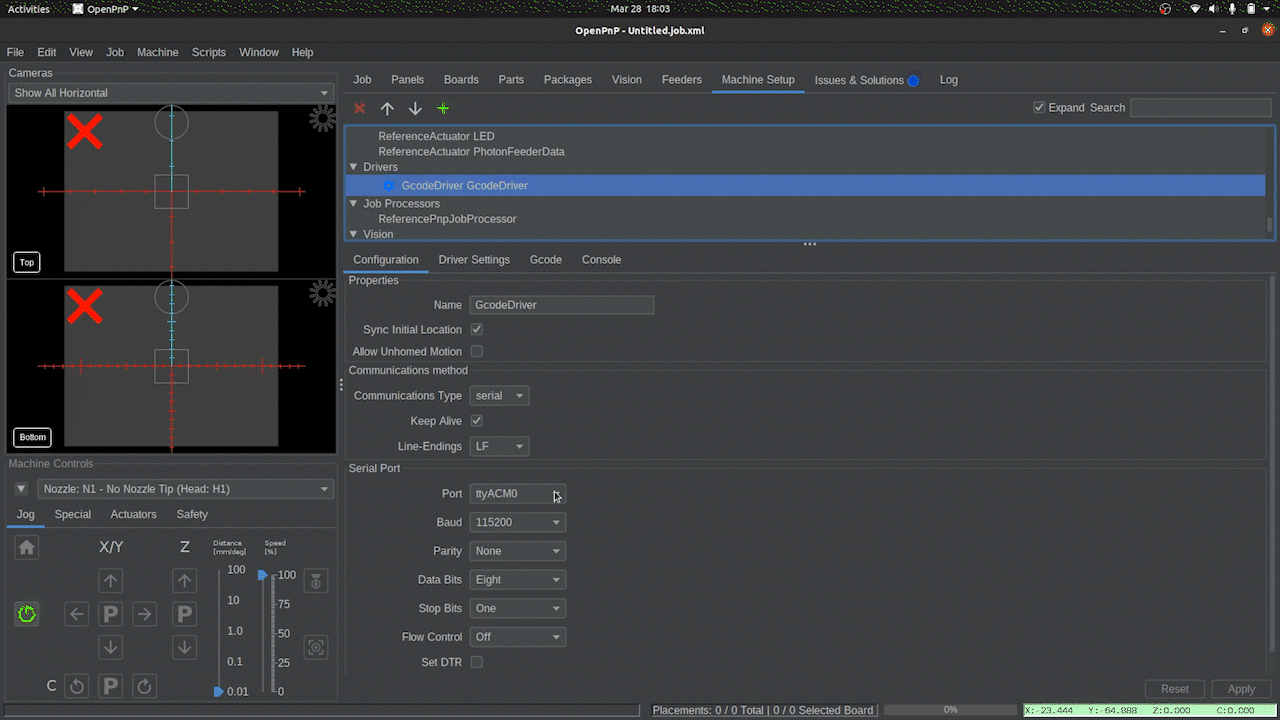Rotate C axis counter-clockwise
Image resolution: width=1280 pixels, height=720 pixels.
[77, 686]
